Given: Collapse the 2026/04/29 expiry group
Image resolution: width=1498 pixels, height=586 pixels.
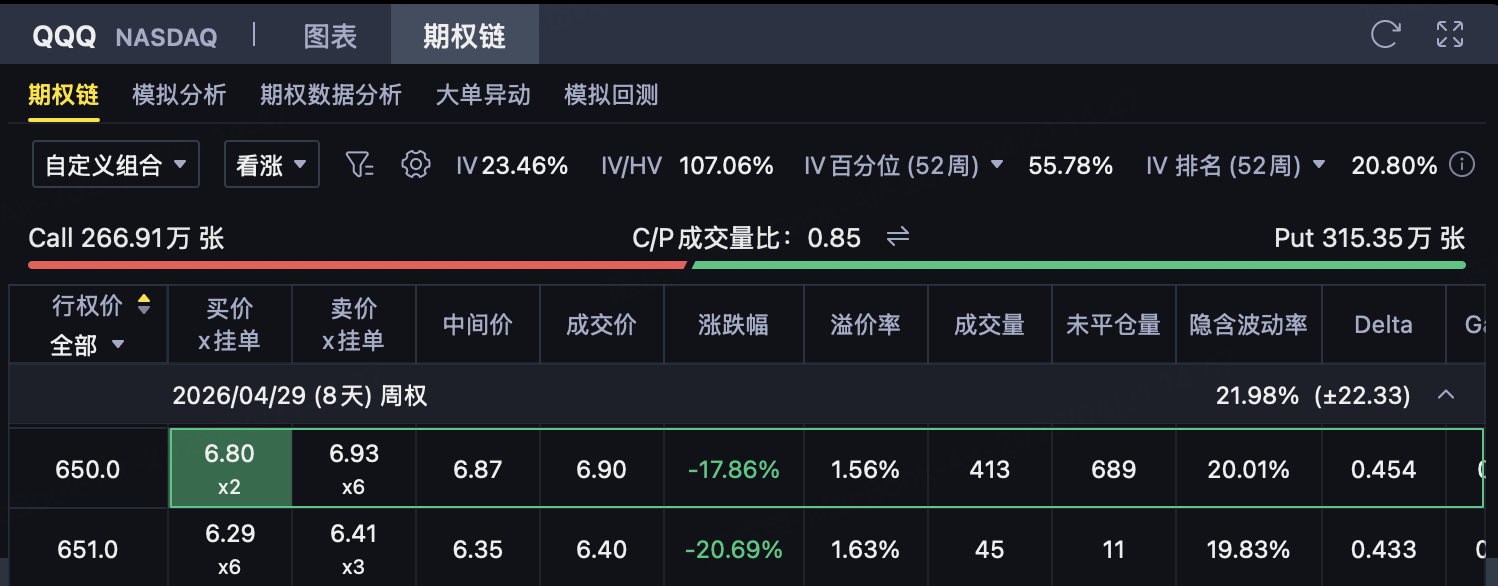Looking at the screenshot, I should click(1445, 396).
